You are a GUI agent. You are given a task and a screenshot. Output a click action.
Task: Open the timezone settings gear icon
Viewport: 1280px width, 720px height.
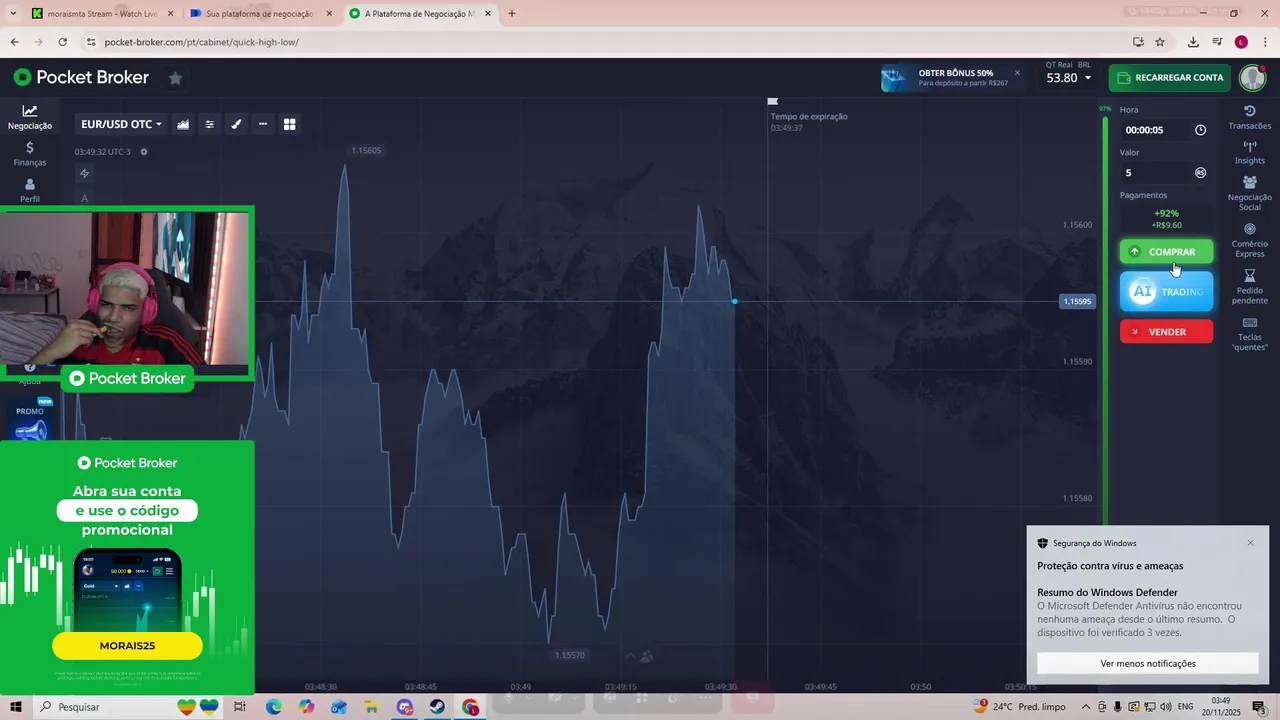tap(144, 152)
